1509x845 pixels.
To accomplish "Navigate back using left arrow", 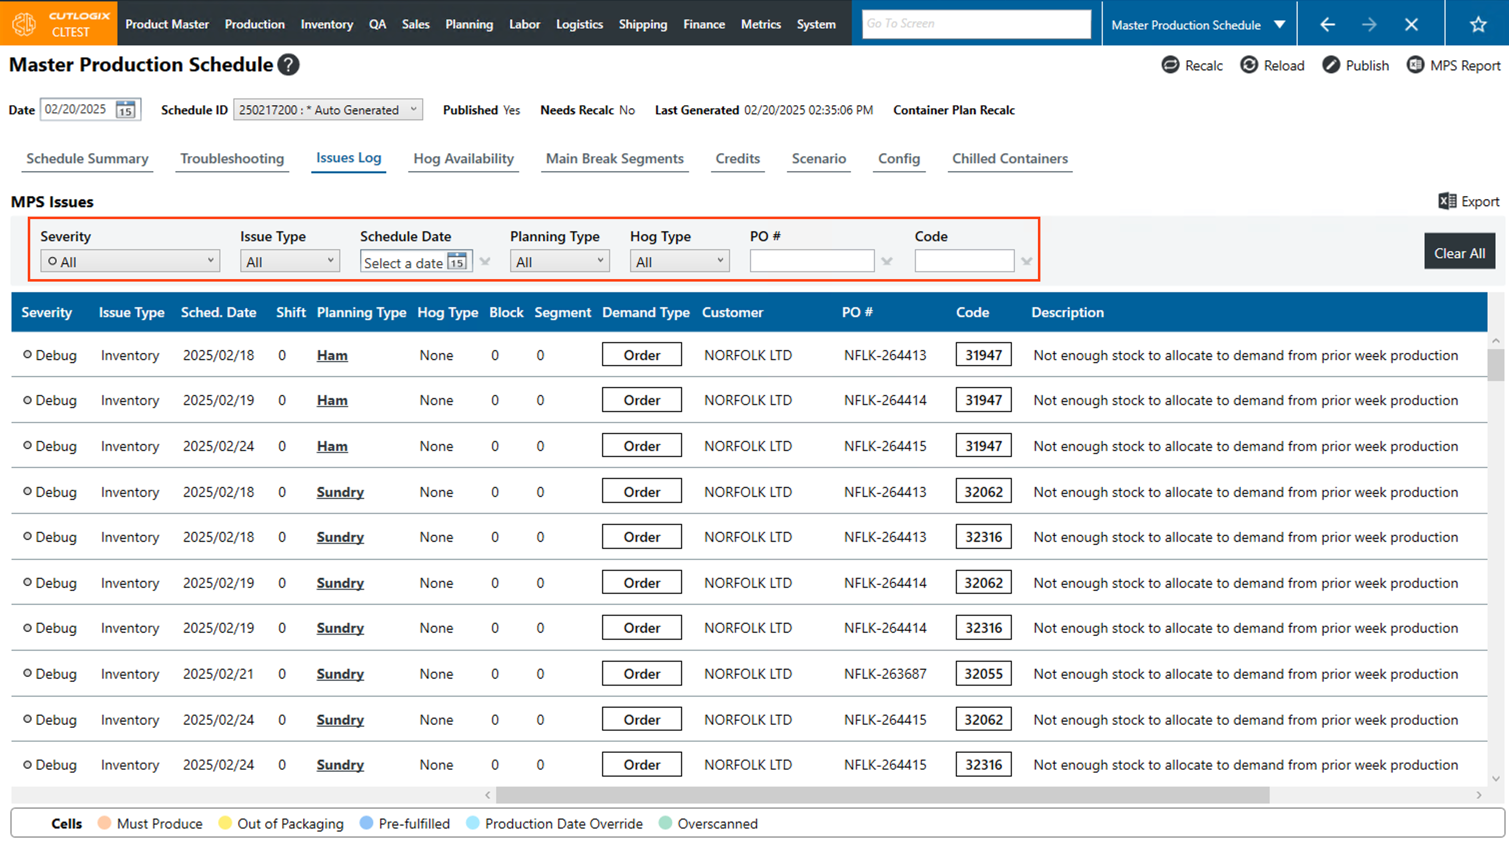I will pyautogui.click(x=1327, y=24).
